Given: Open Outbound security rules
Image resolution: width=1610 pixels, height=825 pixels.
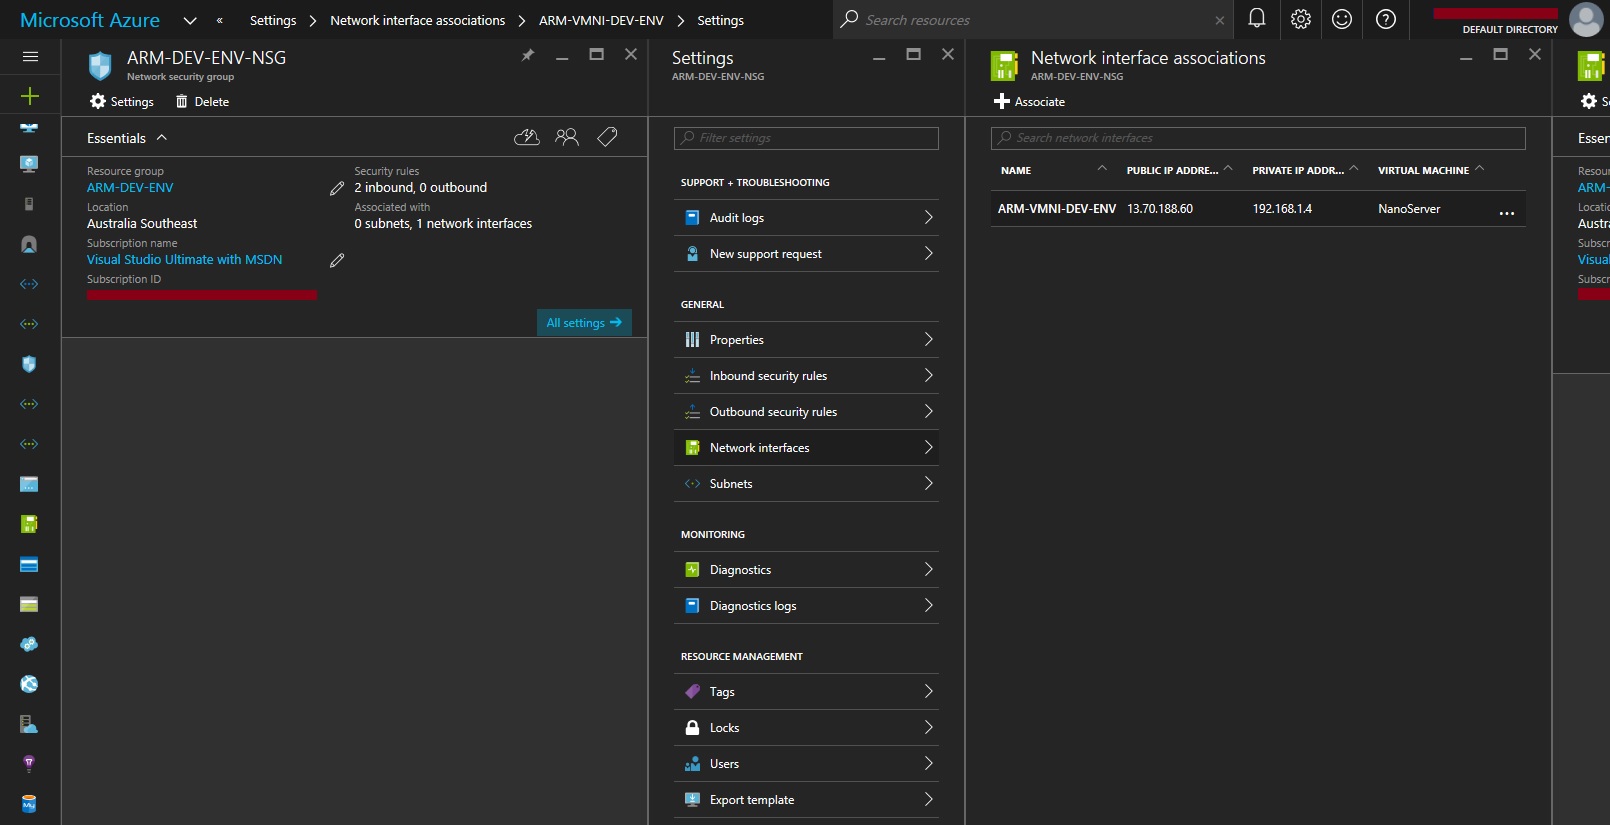Looking at the screenshot, I should [x=806, y=412].
